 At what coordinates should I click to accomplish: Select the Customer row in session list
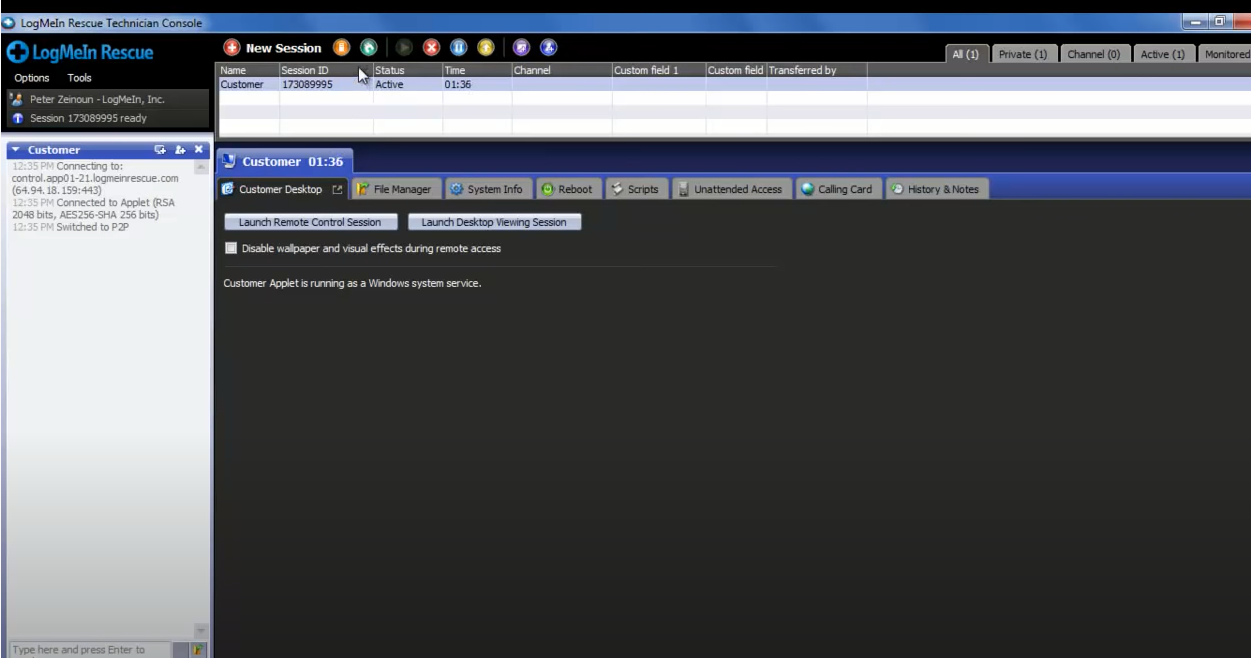(734, 85)
